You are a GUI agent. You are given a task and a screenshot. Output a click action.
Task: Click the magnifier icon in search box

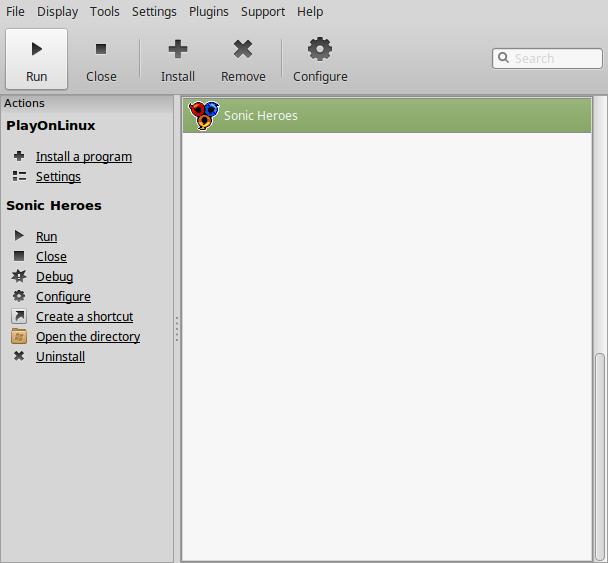(x=503, y=58)
